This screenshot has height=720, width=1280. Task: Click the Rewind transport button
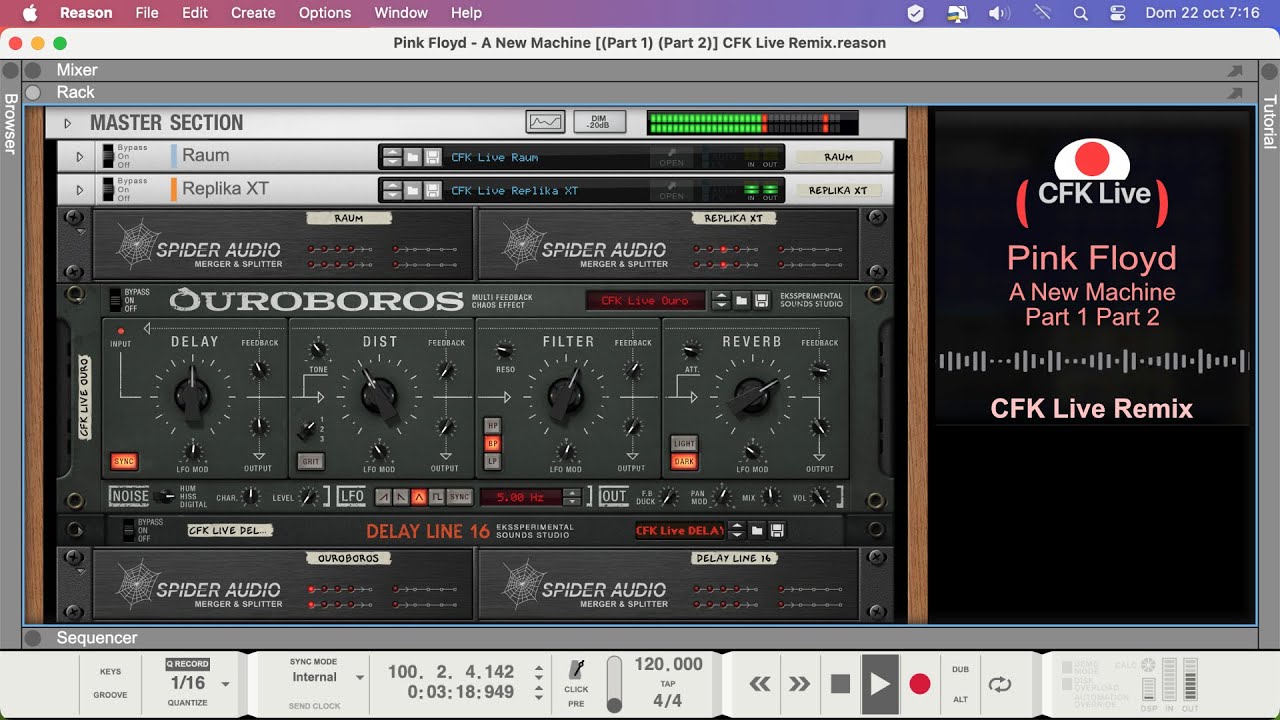tap(760, 684)
